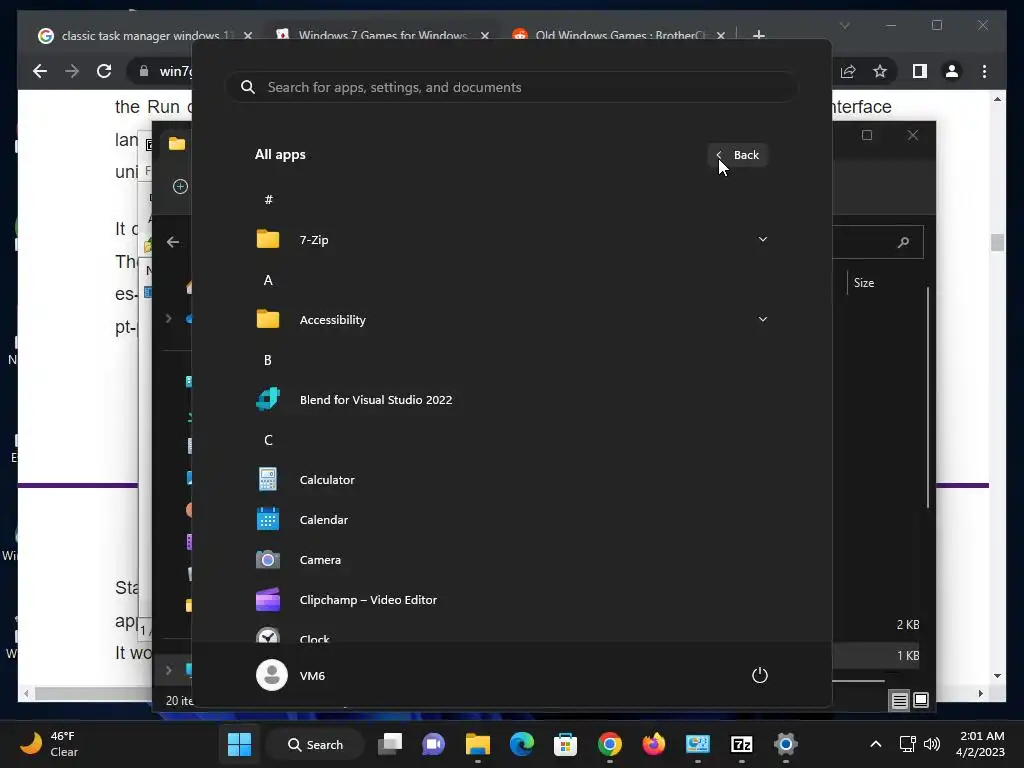1024x768 pixels.
Task: Jump to the C letter header
Action: [268, 440]
